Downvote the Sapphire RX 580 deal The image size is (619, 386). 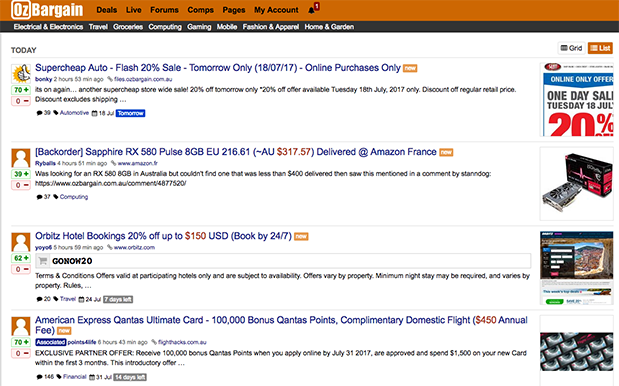pos(21,185)
